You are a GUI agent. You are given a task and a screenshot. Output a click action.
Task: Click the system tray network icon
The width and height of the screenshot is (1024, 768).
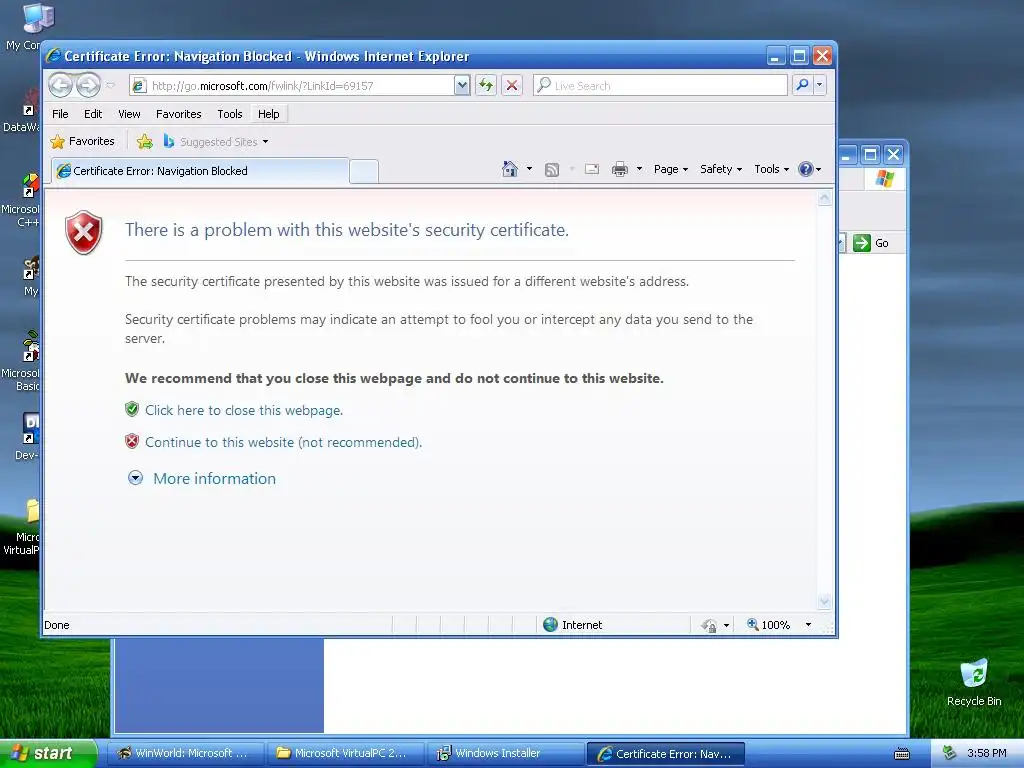(x=949, y=754)
